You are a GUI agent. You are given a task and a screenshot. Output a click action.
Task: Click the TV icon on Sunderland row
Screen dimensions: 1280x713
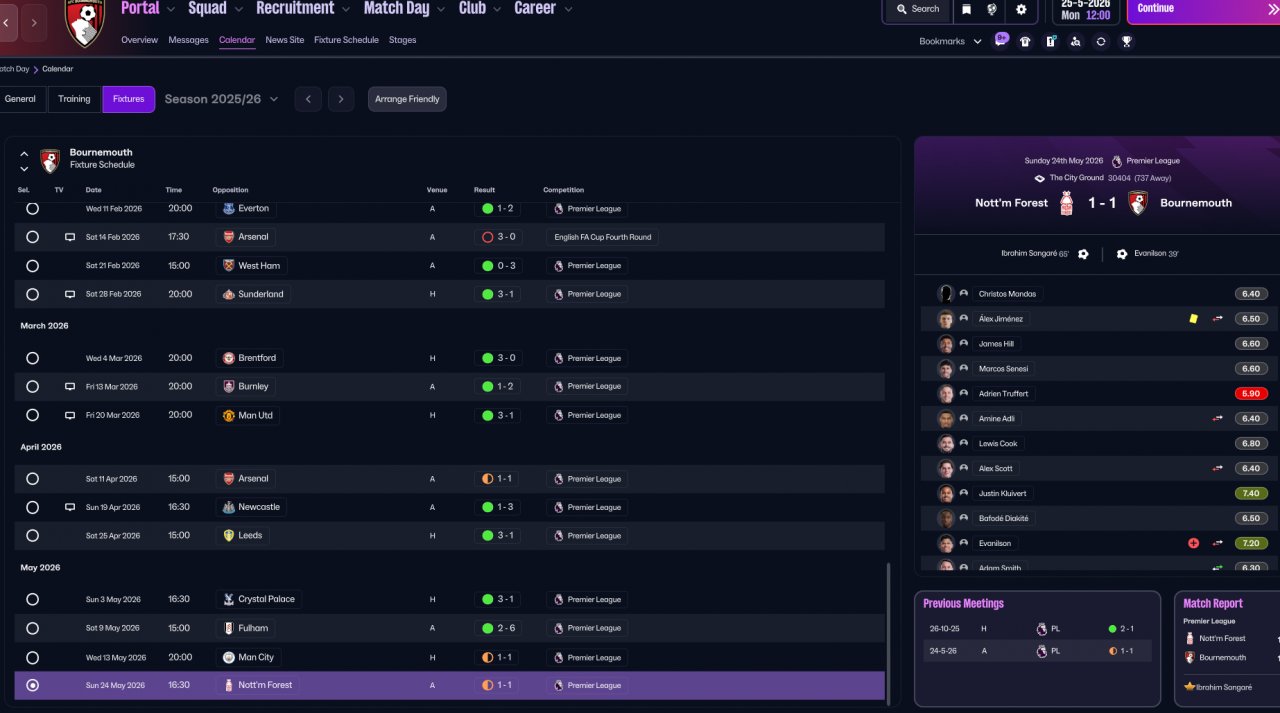tap(70, 294)
